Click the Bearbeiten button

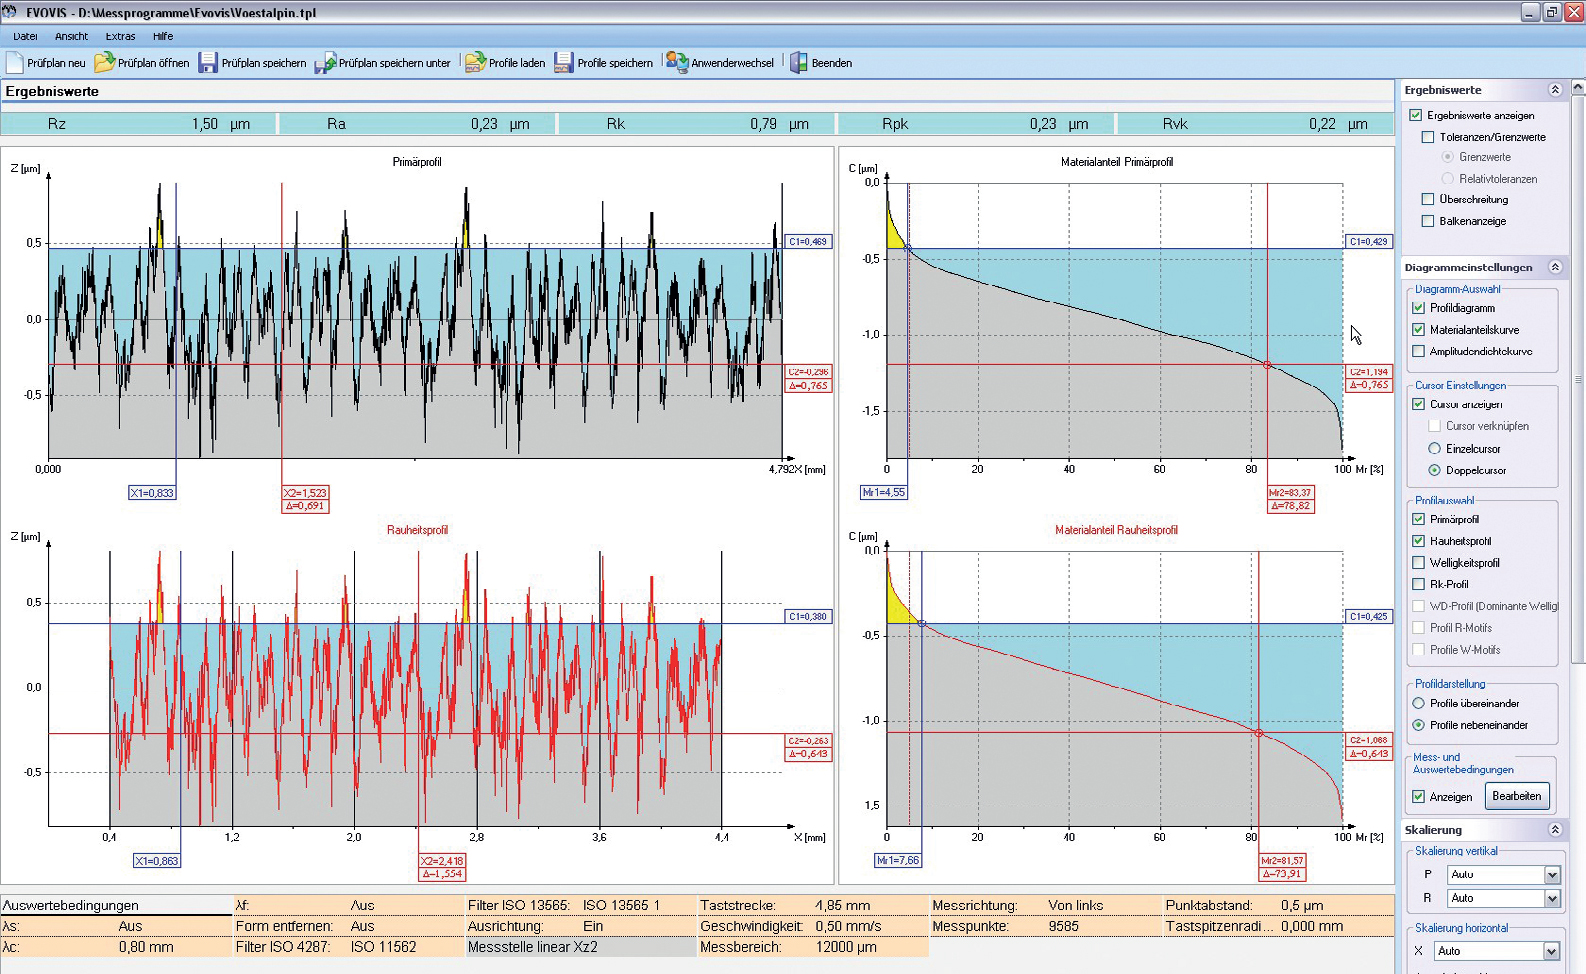click(1516, 796)
